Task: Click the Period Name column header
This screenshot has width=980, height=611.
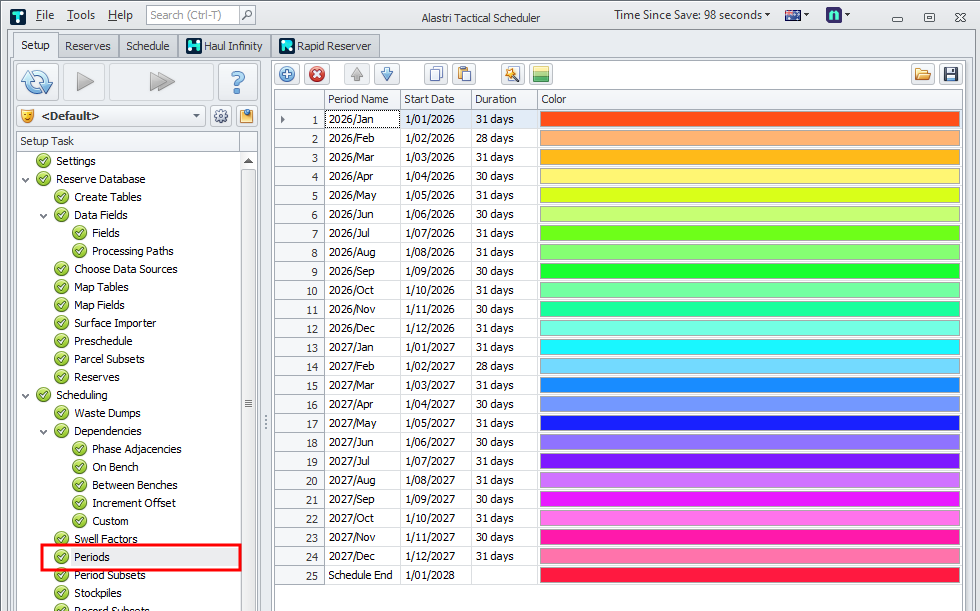Action: 358,99
